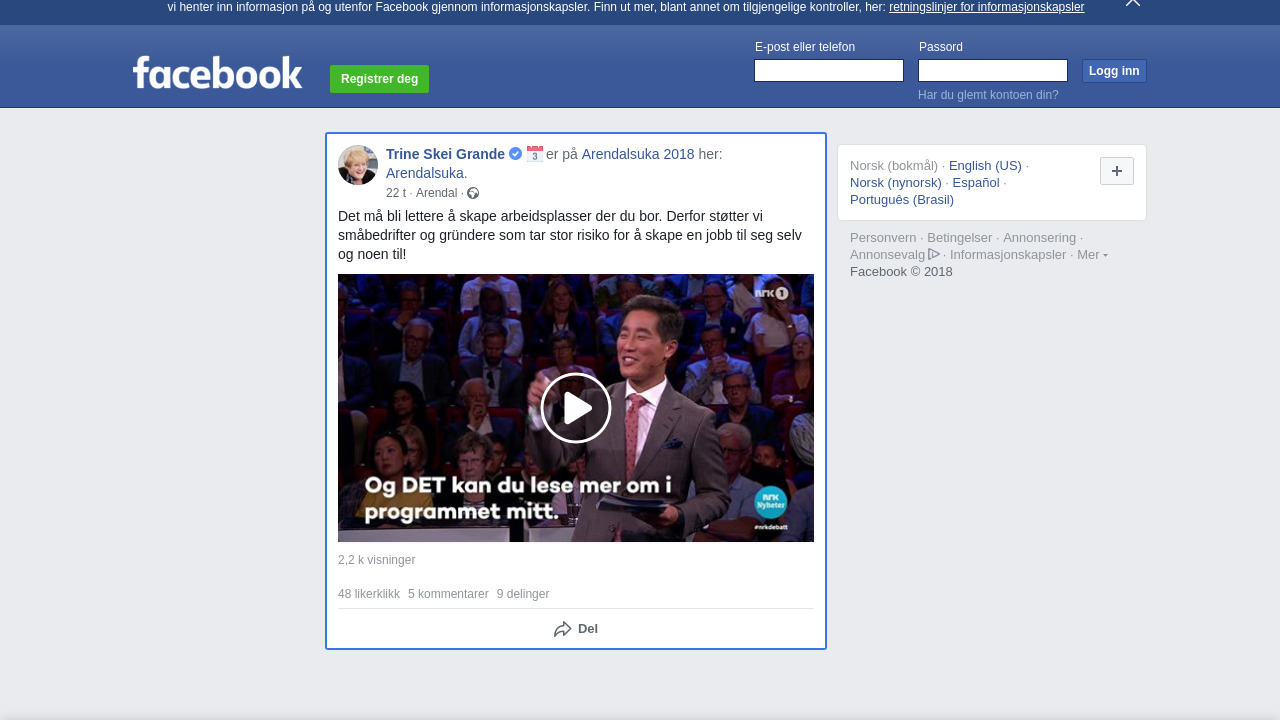
Task: Focus the E-post eller telefon field
Action: [829, 70]
